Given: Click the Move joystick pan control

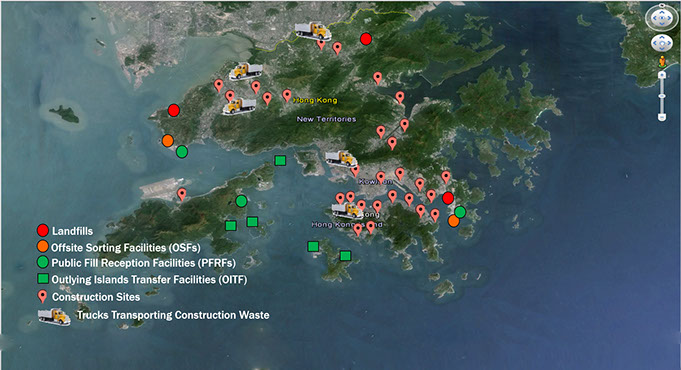Looking at the screenshot, I should pos(661,43).
